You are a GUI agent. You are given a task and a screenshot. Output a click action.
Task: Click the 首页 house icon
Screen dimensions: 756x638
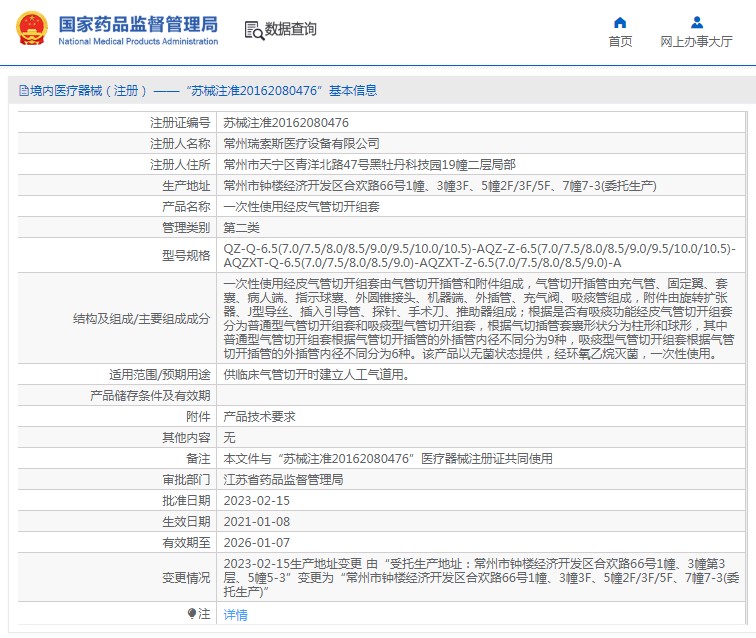click(x=620, y=22)
